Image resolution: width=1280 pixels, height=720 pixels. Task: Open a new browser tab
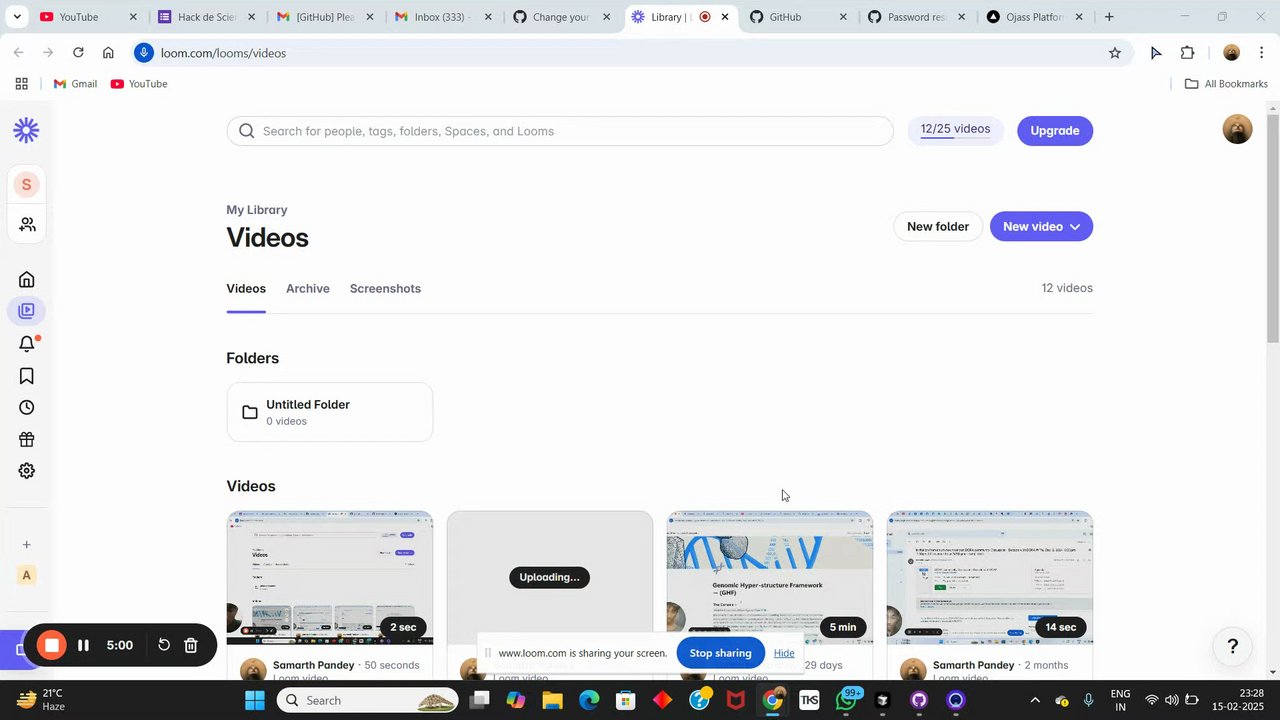tap(1109, 17)
